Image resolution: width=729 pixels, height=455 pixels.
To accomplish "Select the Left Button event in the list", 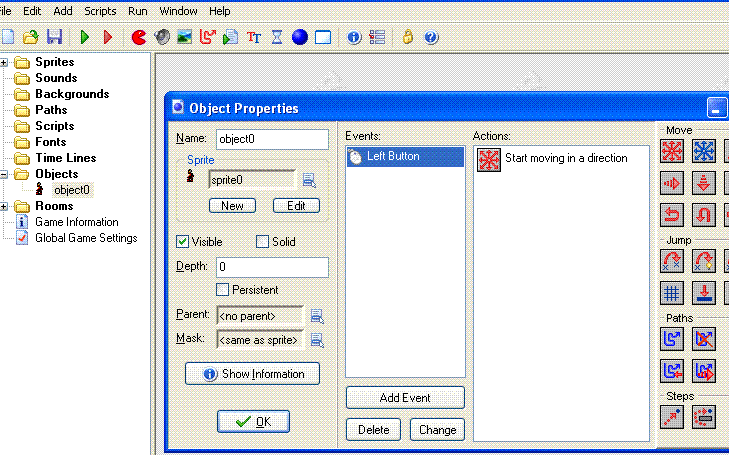I will [405, 157].
